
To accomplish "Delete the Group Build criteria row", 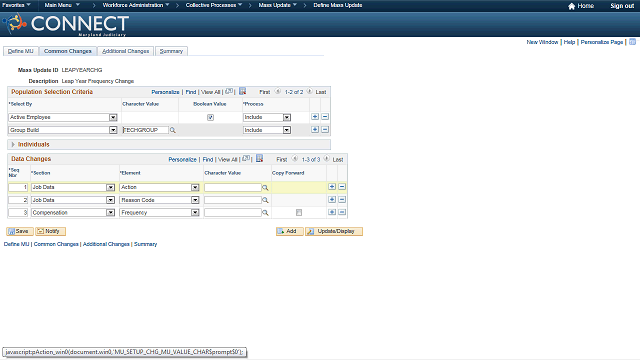I will (325, 129).
